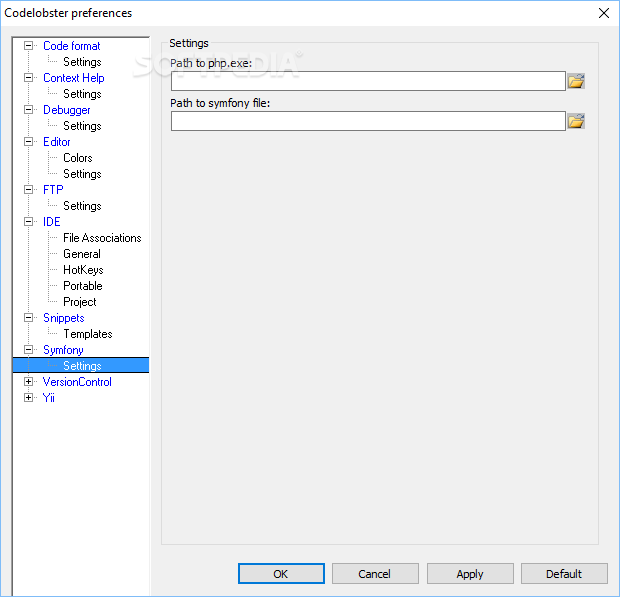The image size is (620, 597).
Task: Open Settings under Code format
Action: (82, 62)
